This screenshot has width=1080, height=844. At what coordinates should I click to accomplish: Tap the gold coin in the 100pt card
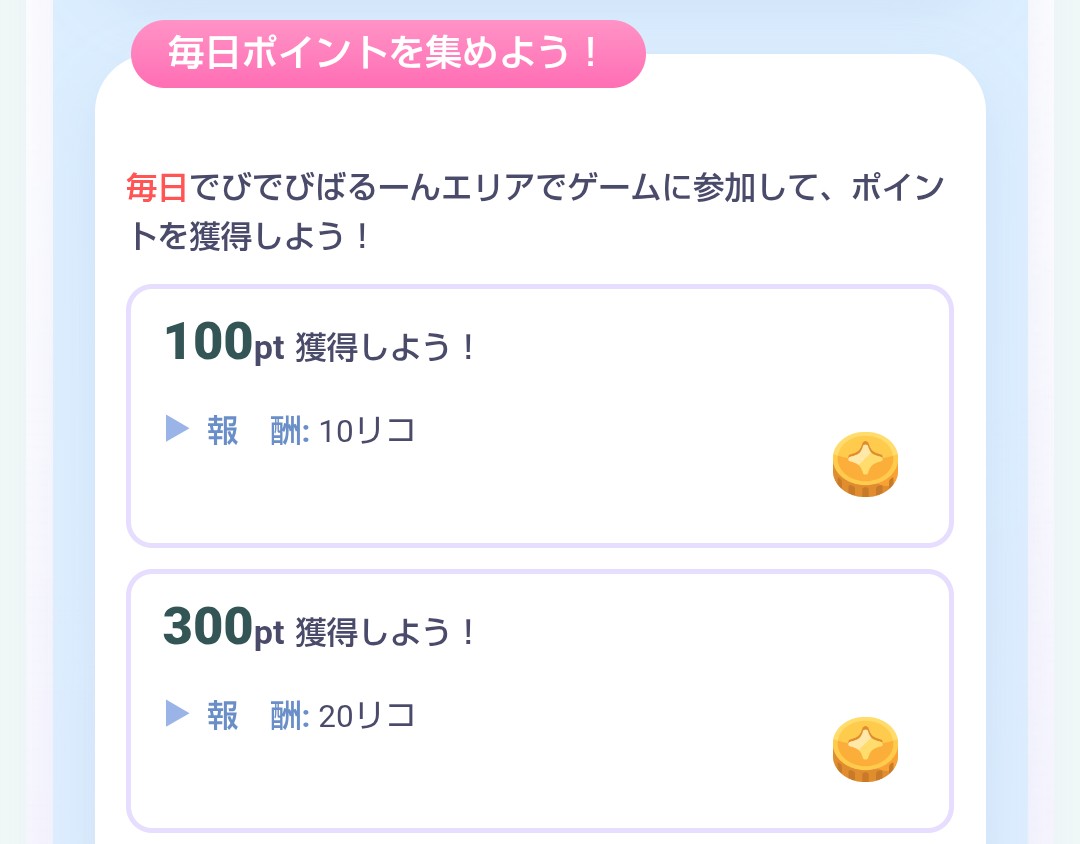[865, 464]
